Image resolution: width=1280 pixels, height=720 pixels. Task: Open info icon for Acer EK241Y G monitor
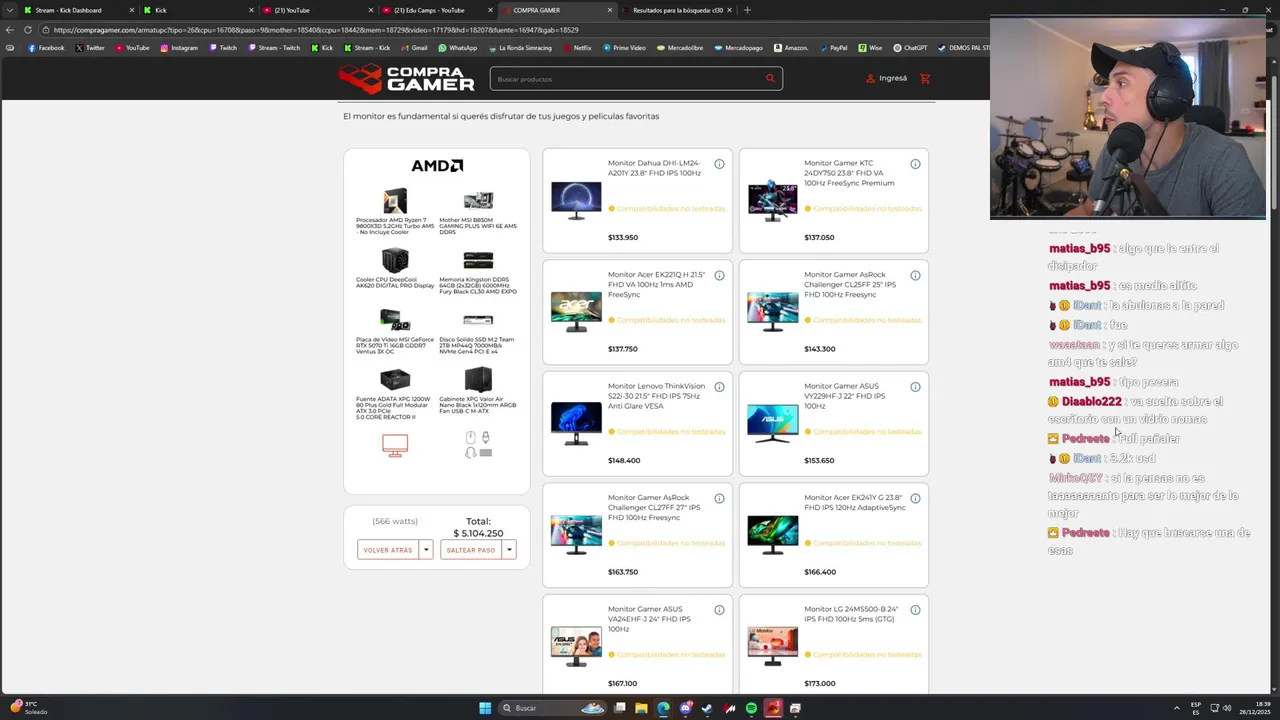pyautogui.click(x=915, y=498)
